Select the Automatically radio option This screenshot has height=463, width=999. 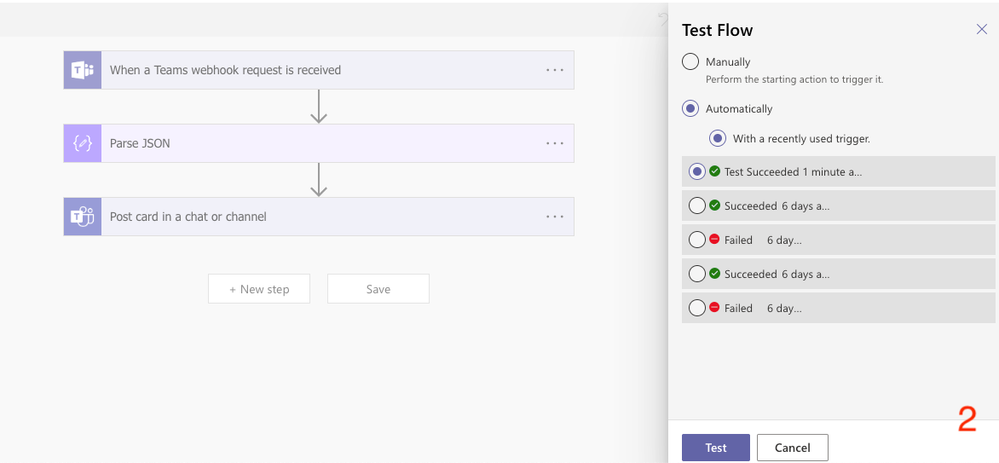[x=690, y=108]
